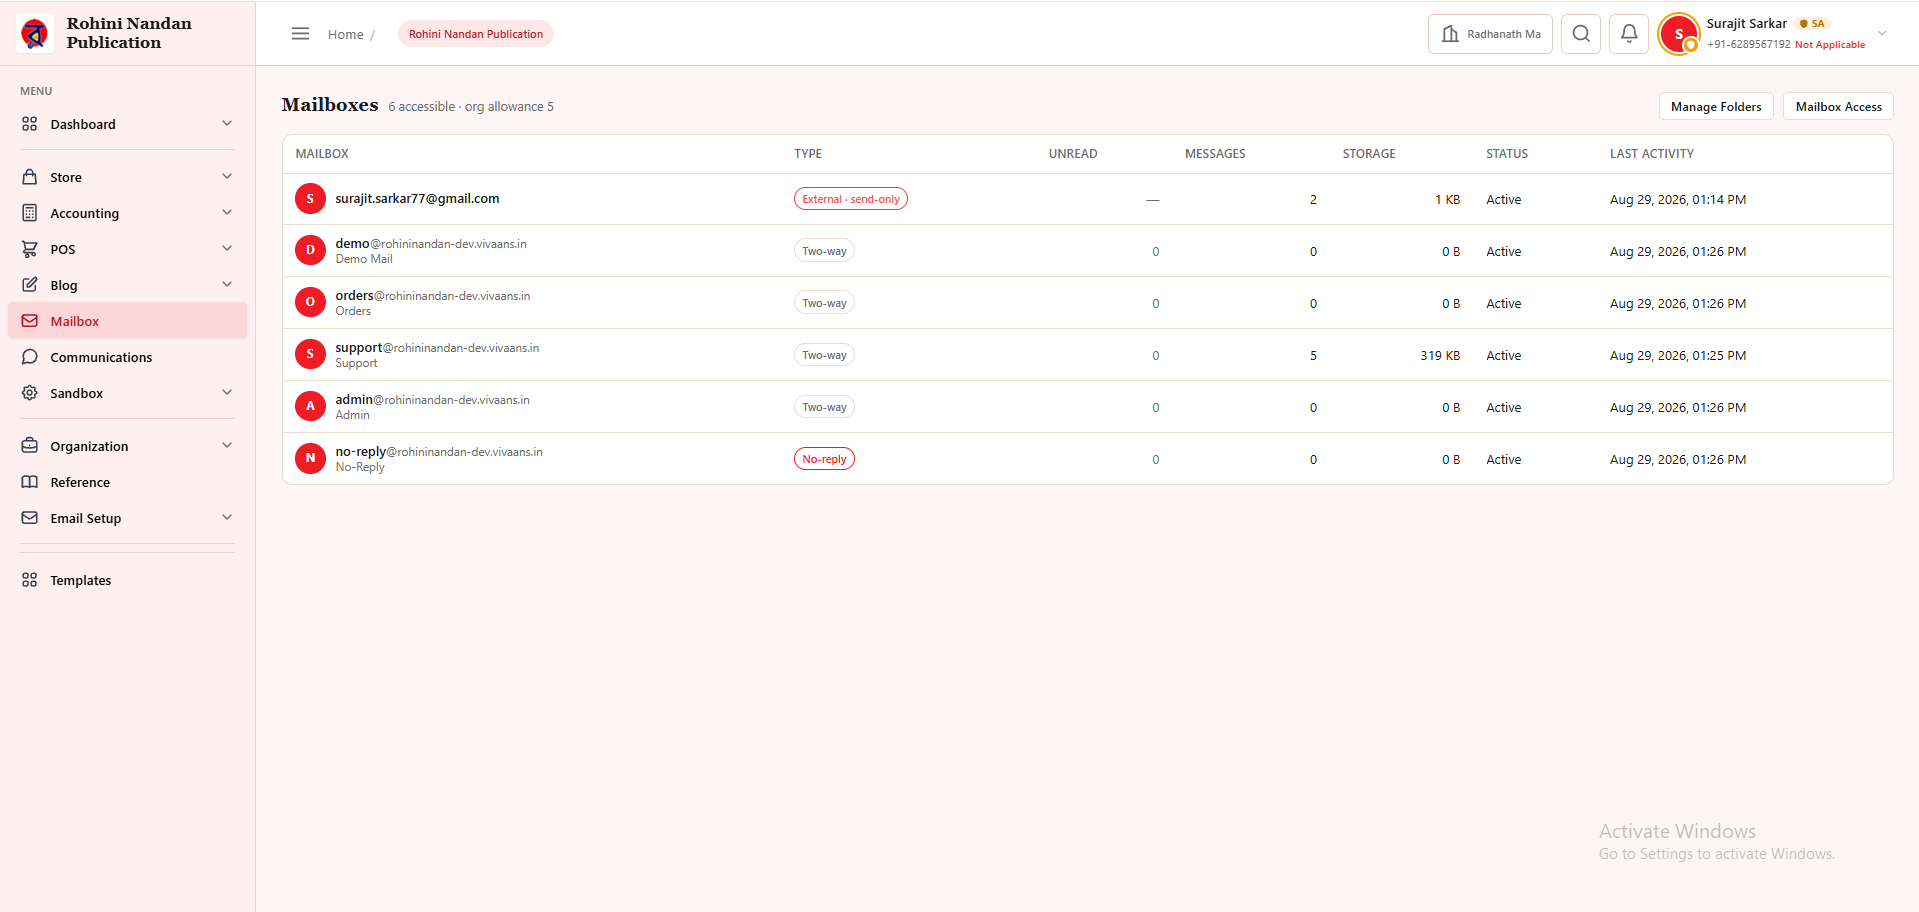Open the search magnifier icon in header

(1581, 34)
